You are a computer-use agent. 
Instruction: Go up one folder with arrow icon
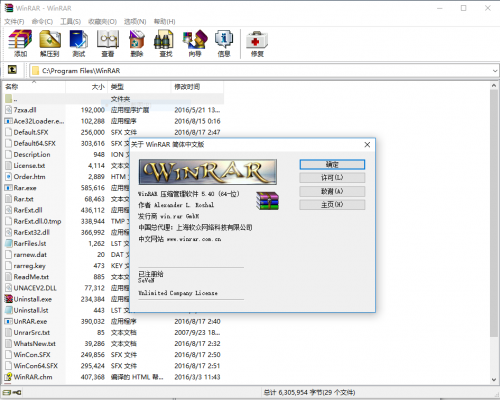(12, 70)
